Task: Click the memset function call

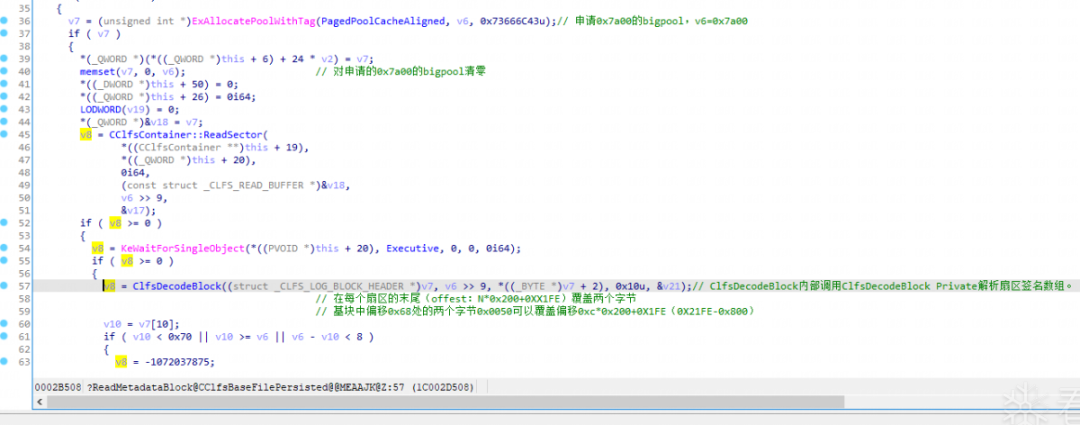Action: pos(97,72)
